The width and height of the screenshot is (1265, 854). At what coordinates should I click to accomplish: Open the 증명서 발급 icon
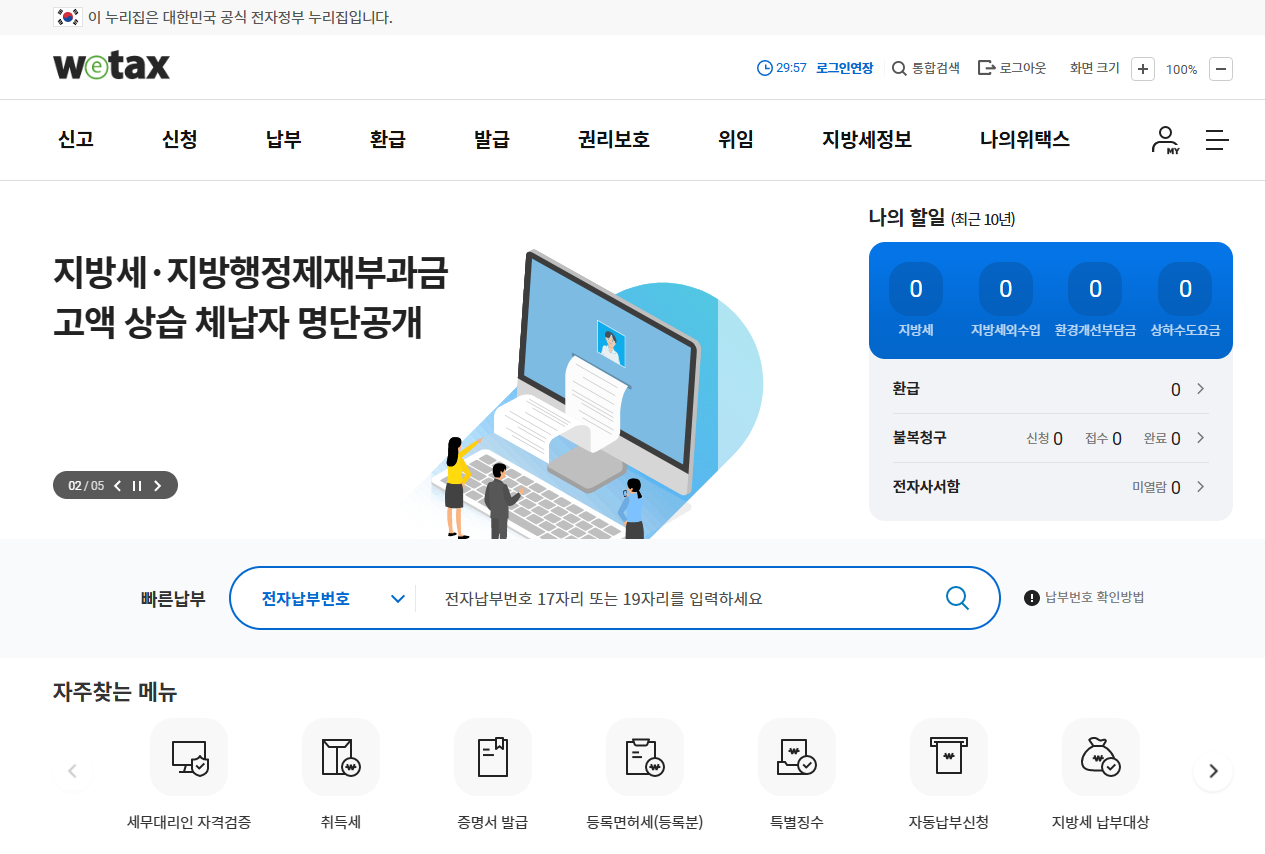tap(493, 757)
